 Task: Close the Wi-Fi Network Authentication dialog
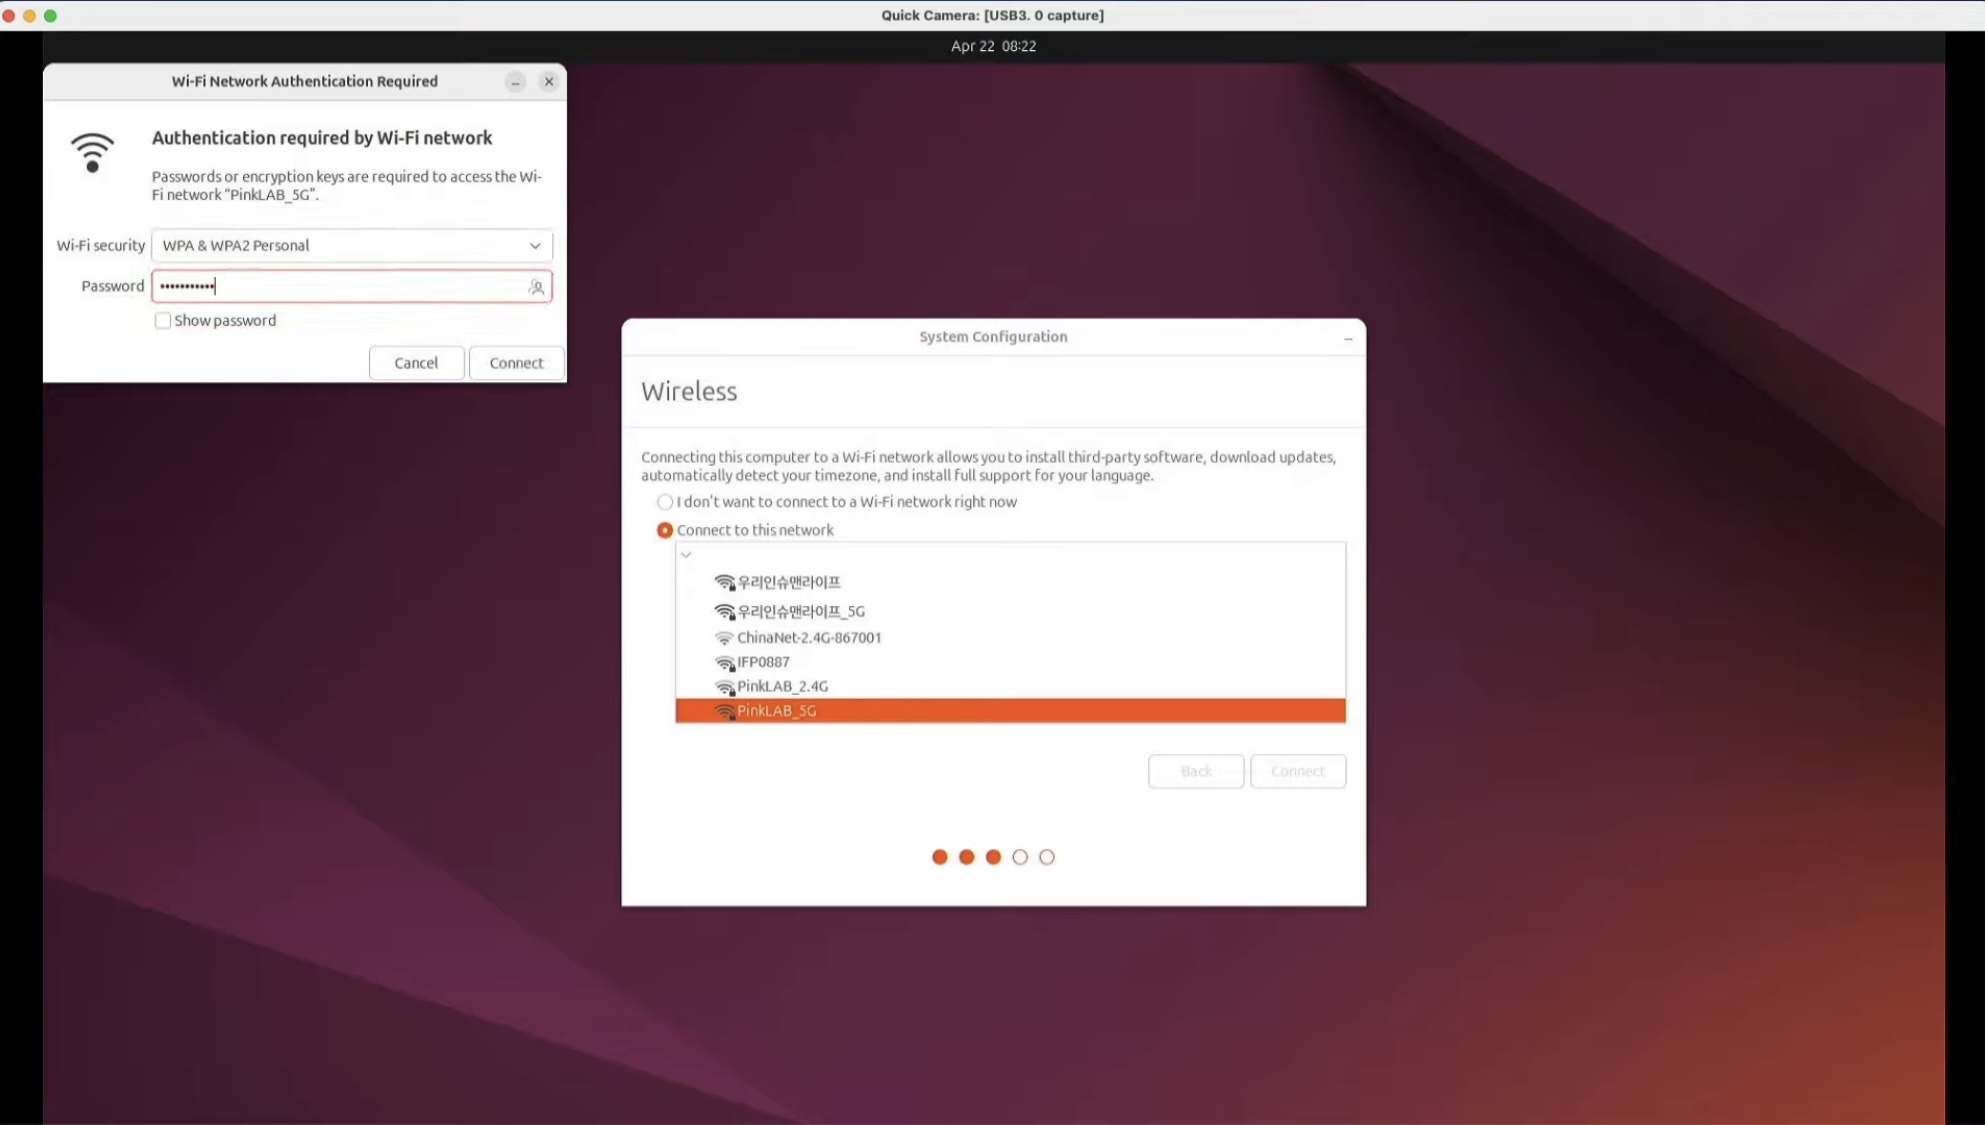tap(549, 82)
